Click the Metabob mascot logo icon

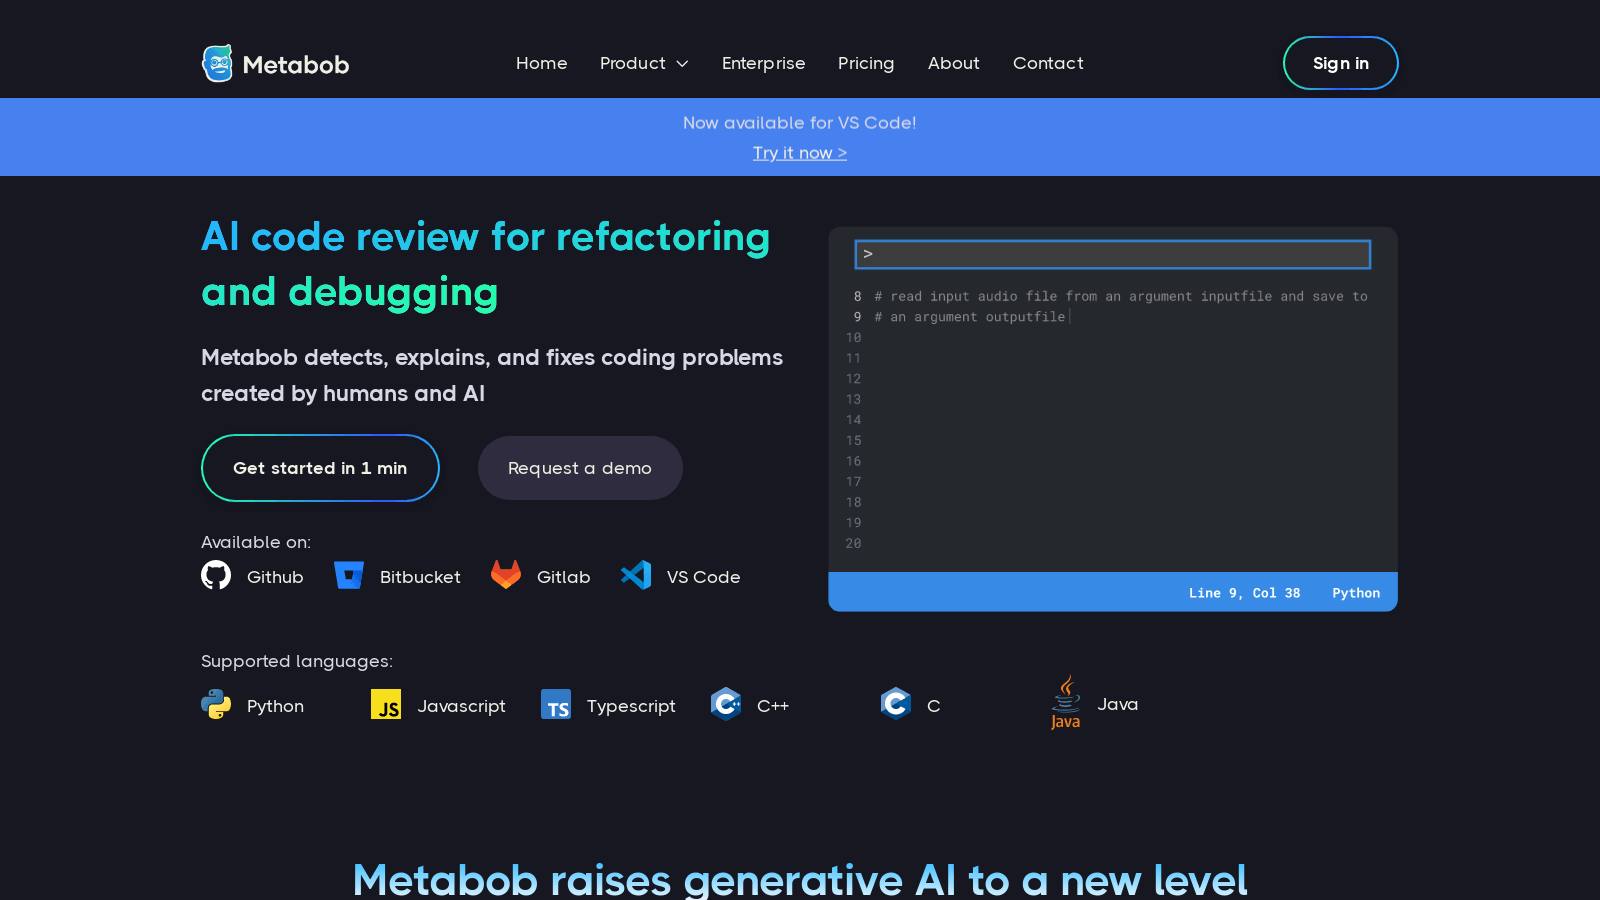point(217,63)
